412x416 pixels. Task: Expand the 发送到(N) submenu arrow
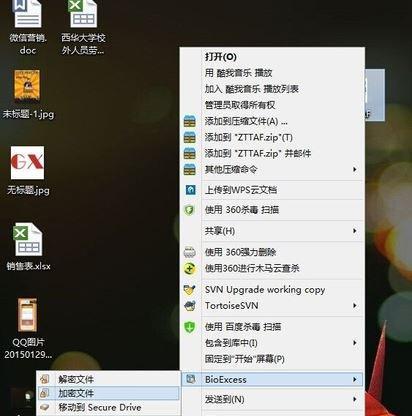pos(355,399)
